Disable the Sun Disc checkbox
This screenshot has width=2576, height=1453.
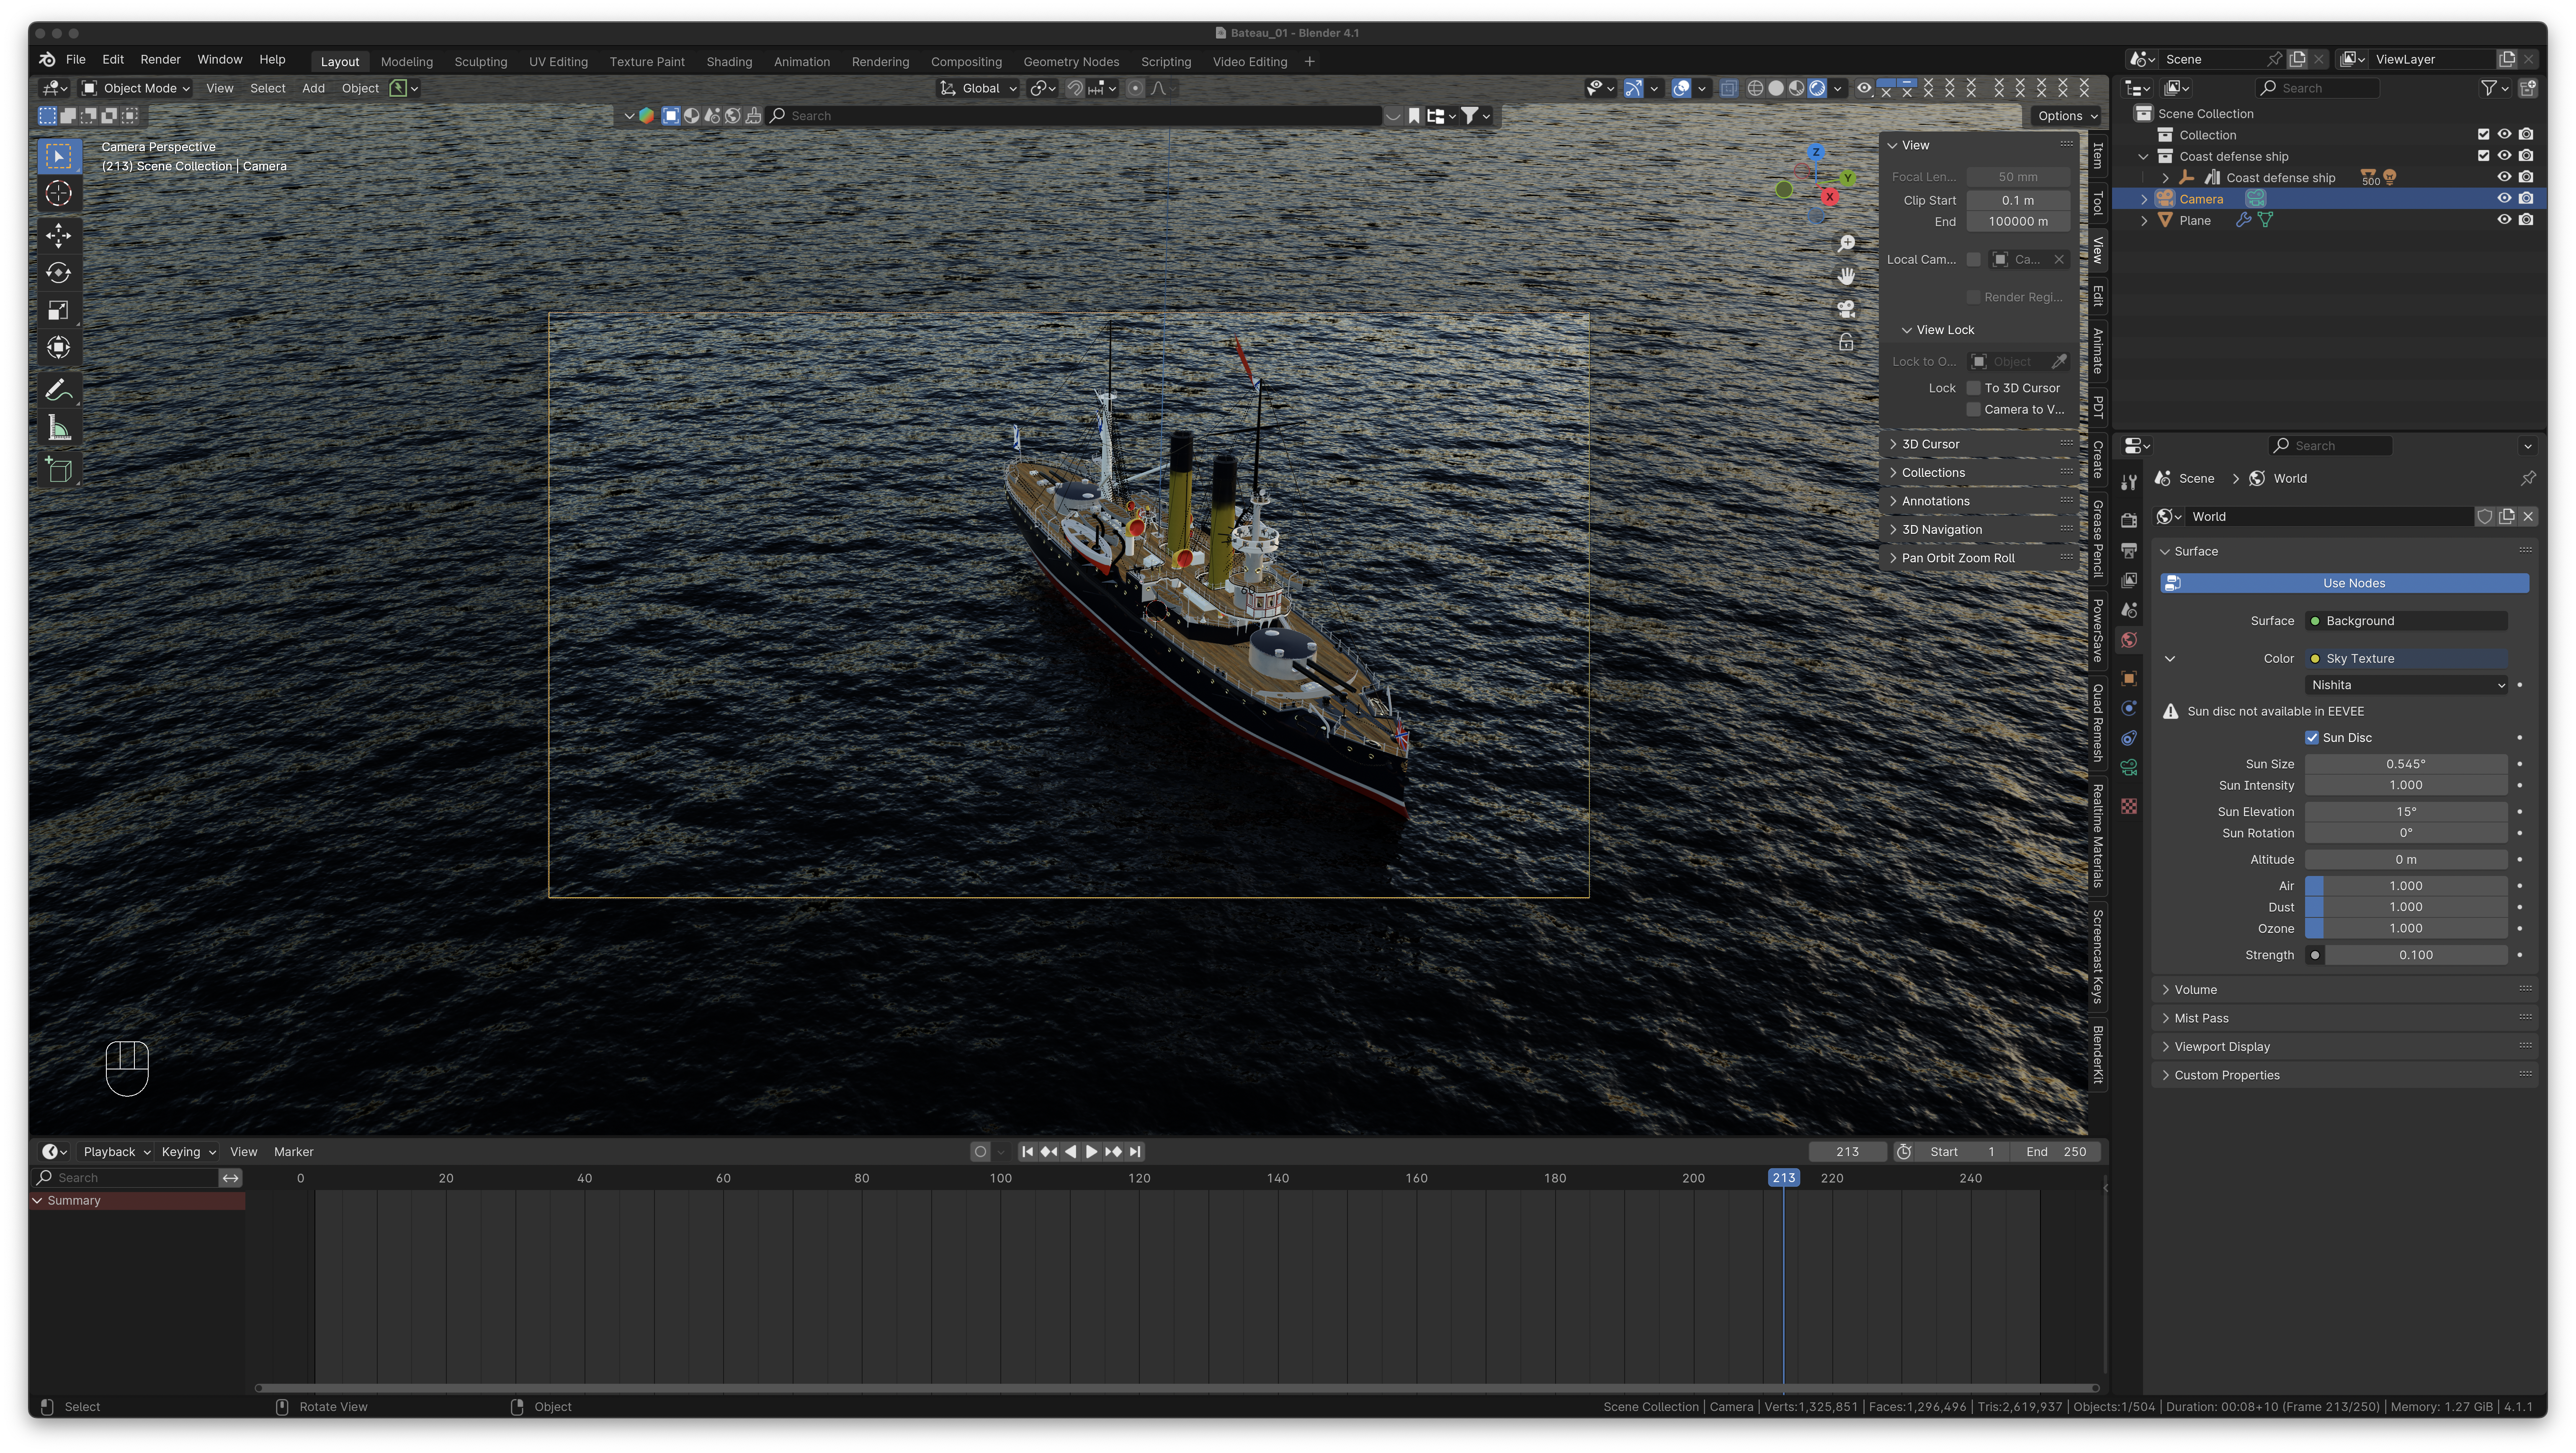pyautogui.click(x=2312, y=738)
